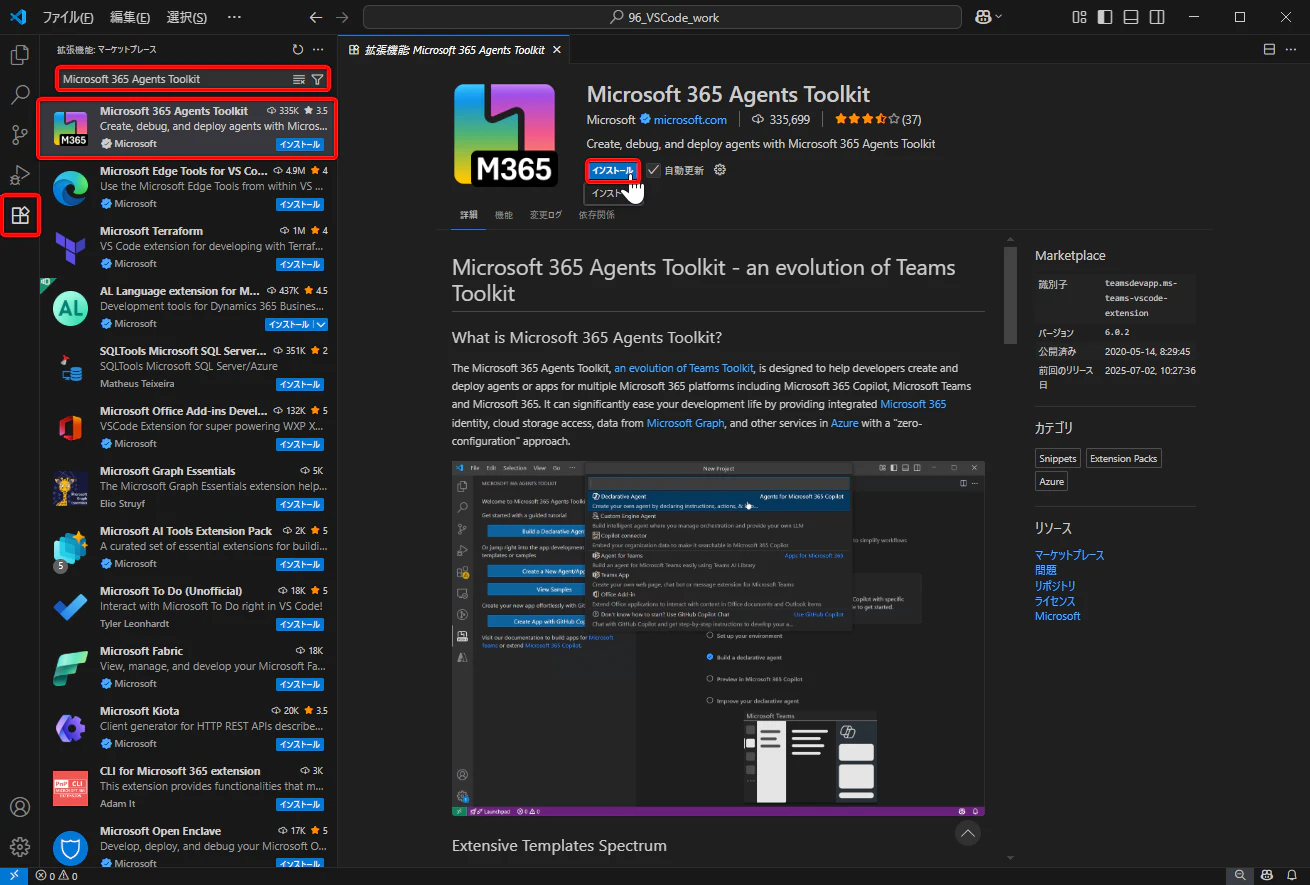Switch to the Dependencies tab
This screenshot has width=1310, height=885.
click(597, 215)
